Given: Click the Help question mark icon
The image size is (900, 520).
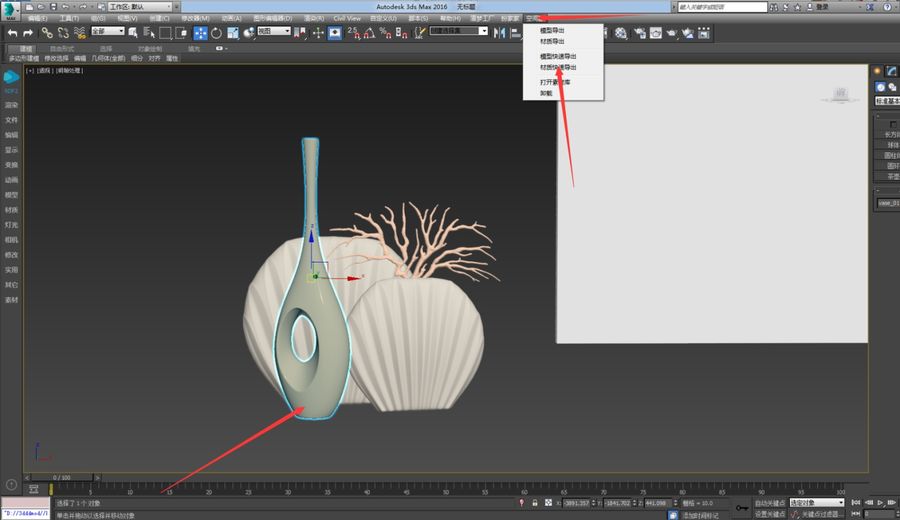Looking at the screenshot, I should coord(887,7).
